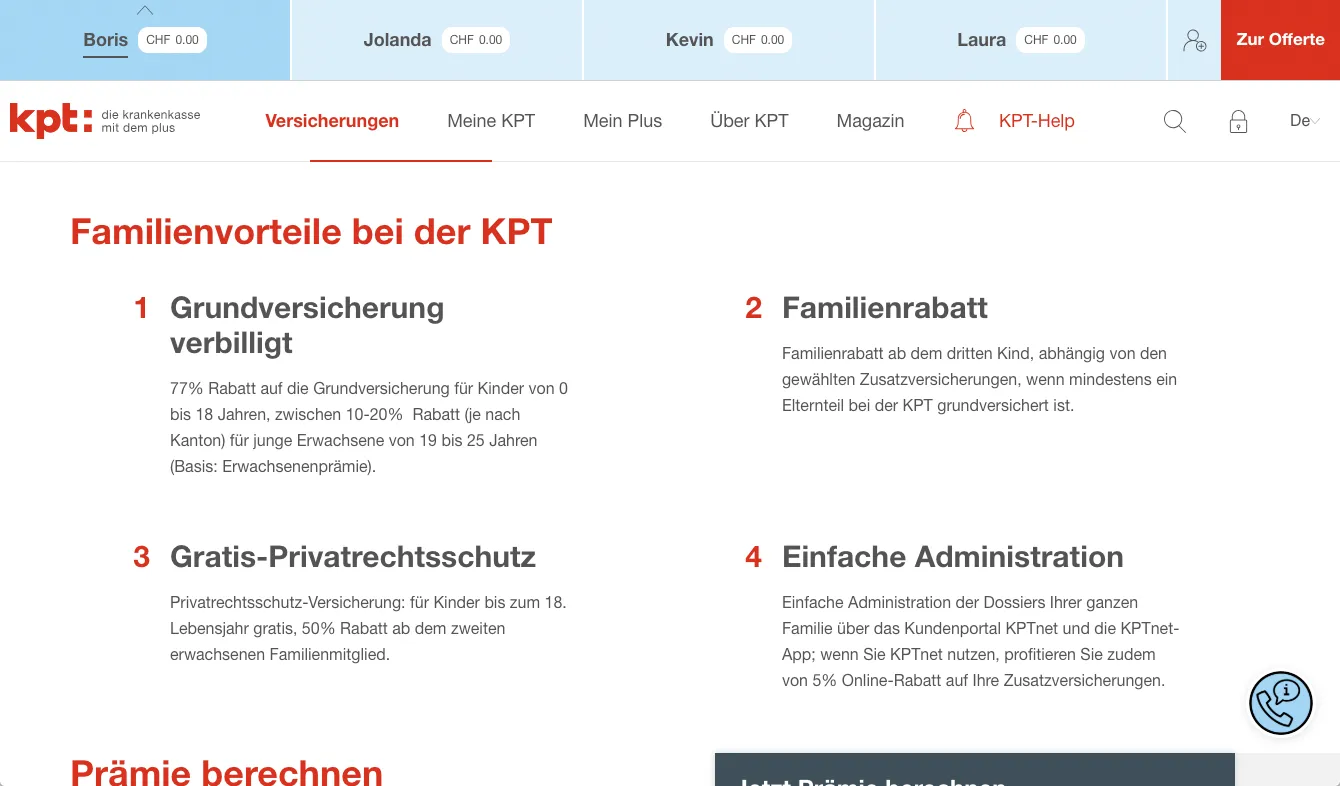Click Boris's CHF 0.00 premium badge
1340x786 pixels.
coord(172,40)
